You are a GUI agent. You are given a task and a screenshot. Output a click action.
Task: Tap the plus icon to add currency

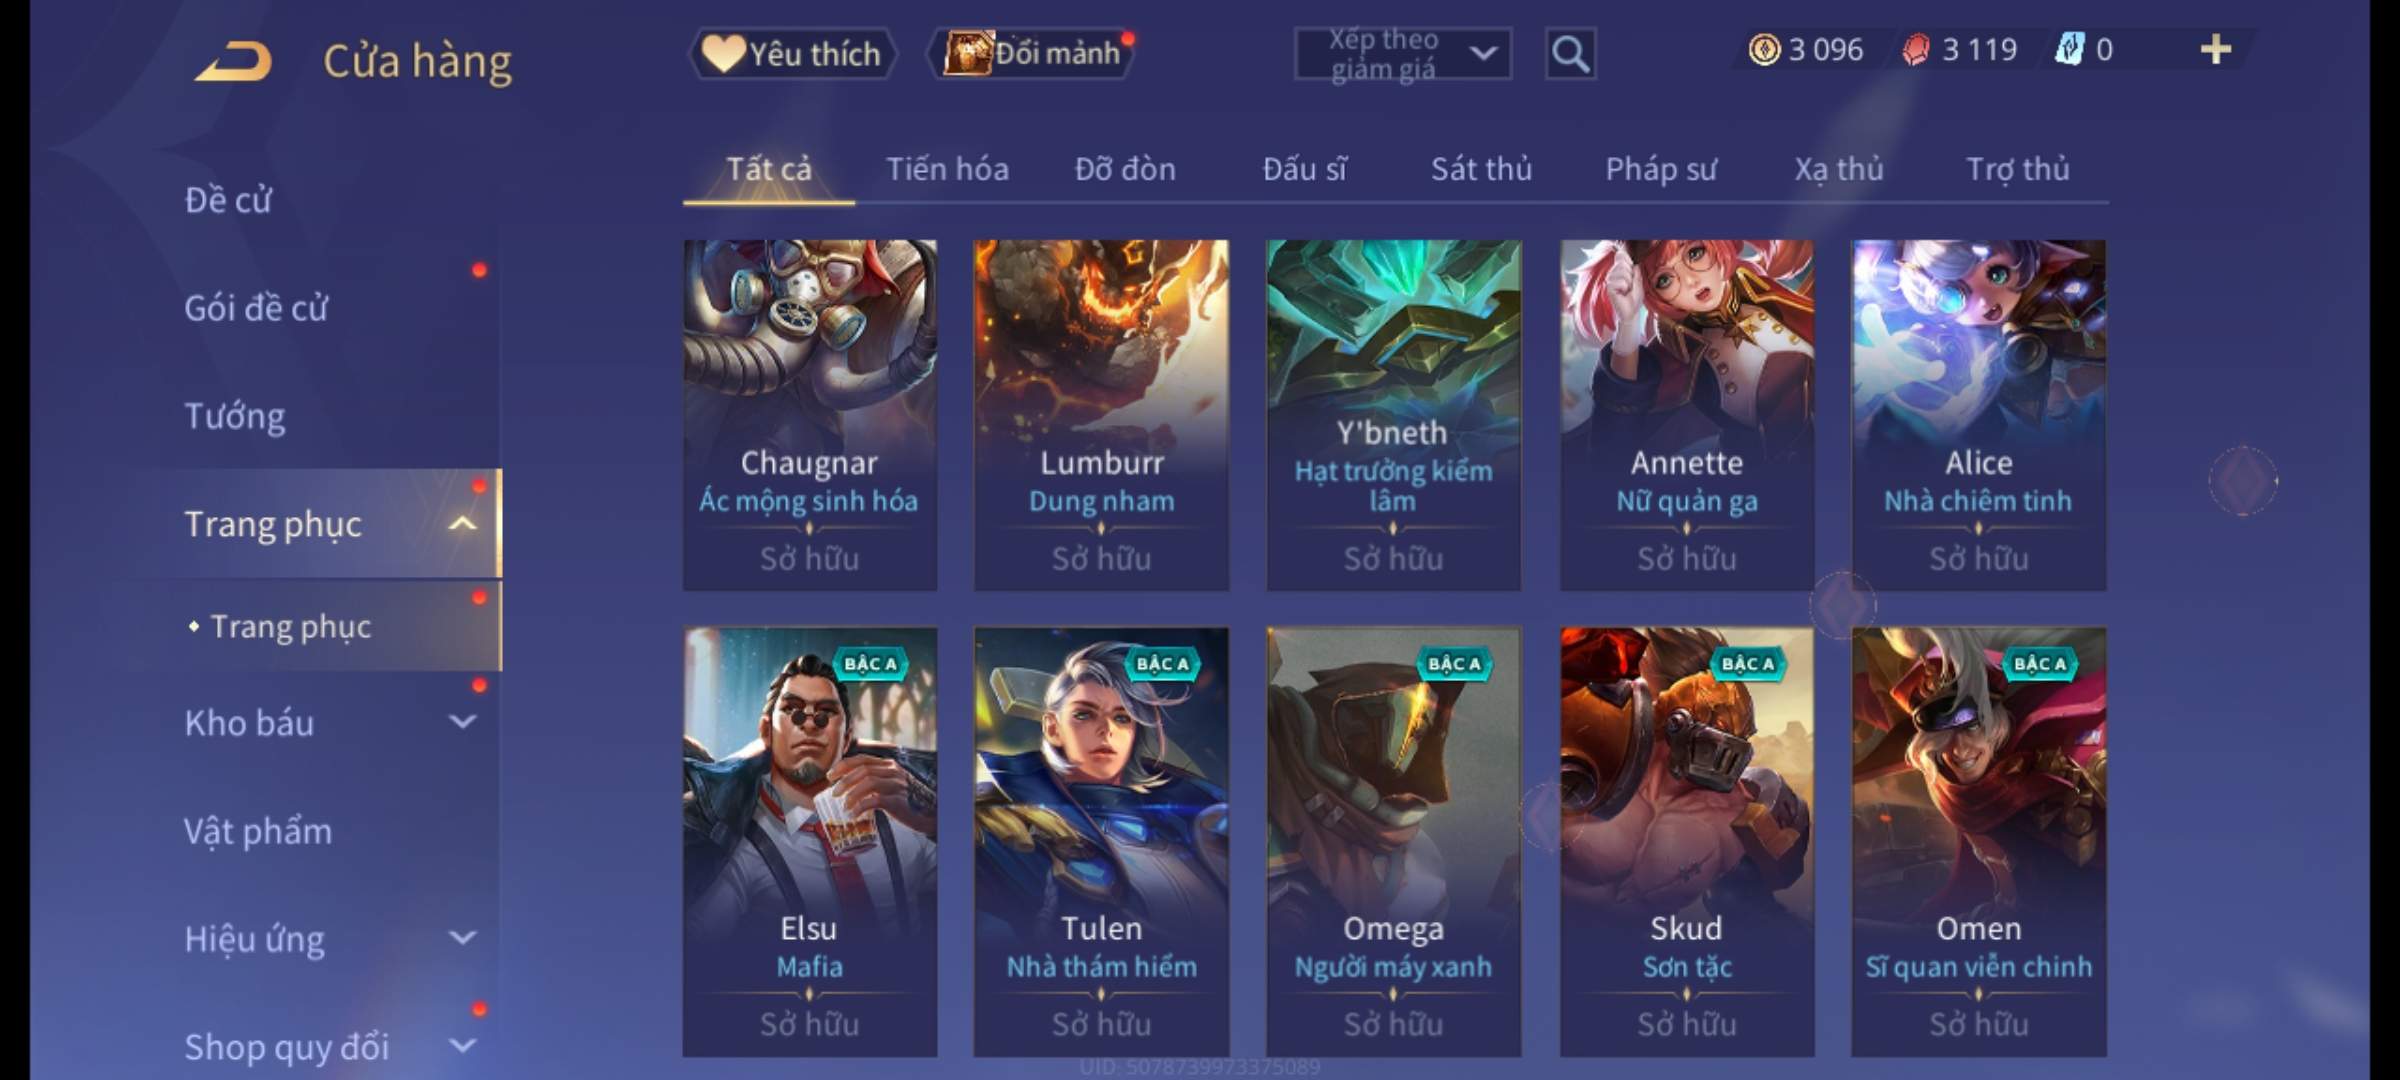click(2216, 50)
